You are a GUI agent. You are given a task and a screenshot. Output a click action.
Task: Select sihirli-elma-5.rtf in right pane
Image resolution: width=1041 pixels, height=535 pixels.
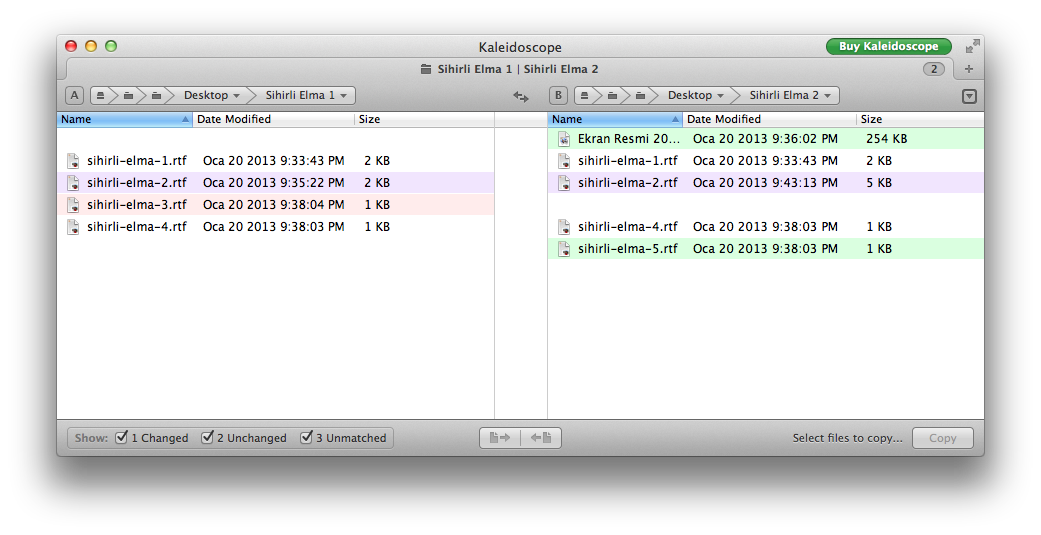coord(627,249)
